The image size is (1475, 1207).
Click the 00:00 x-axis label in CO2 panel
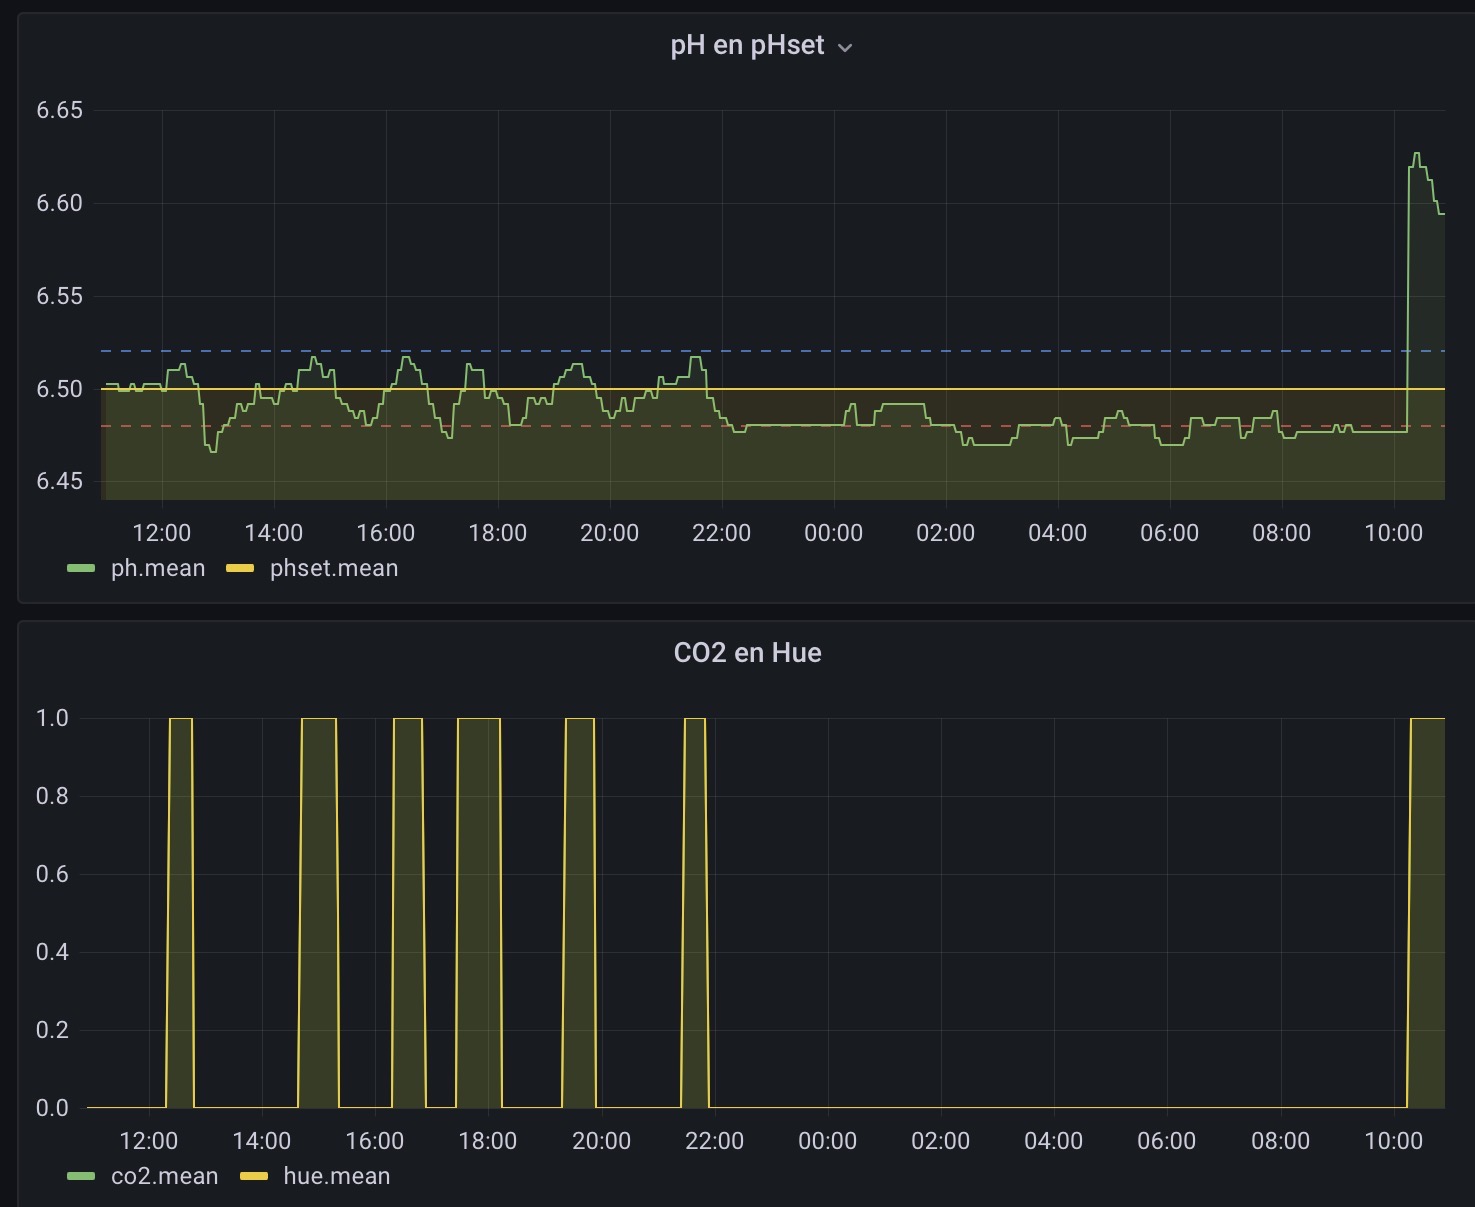(x=827, y=1141)
